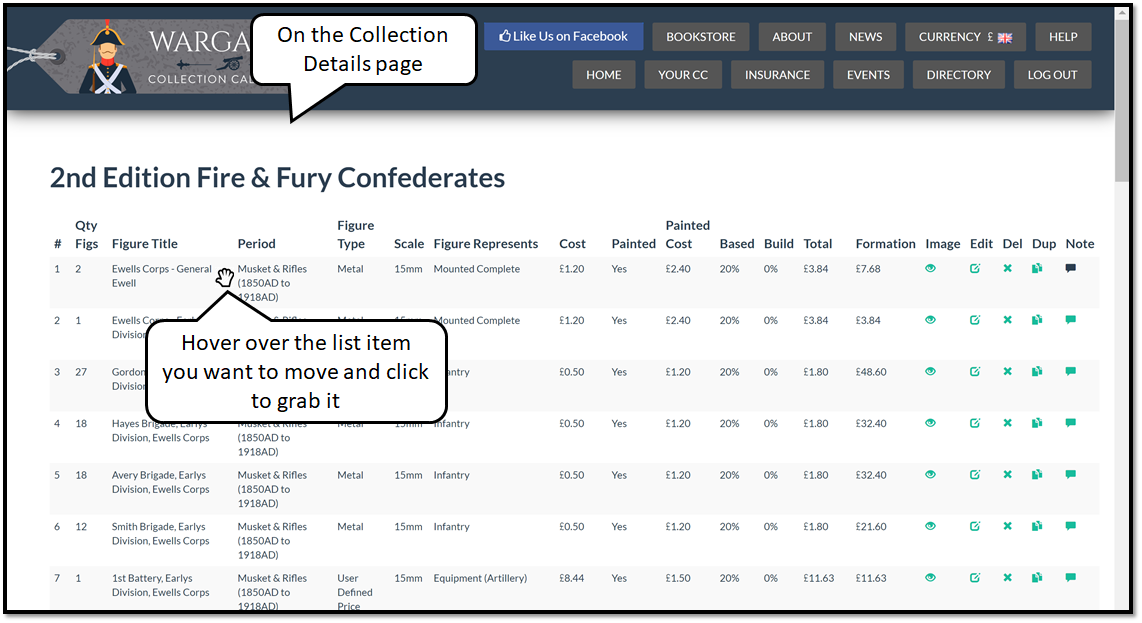The width and height of the screenshot is (1142, 623).
Task: Select the 'Ewells Corps - General Ewell' title
Action: (162, 275)
